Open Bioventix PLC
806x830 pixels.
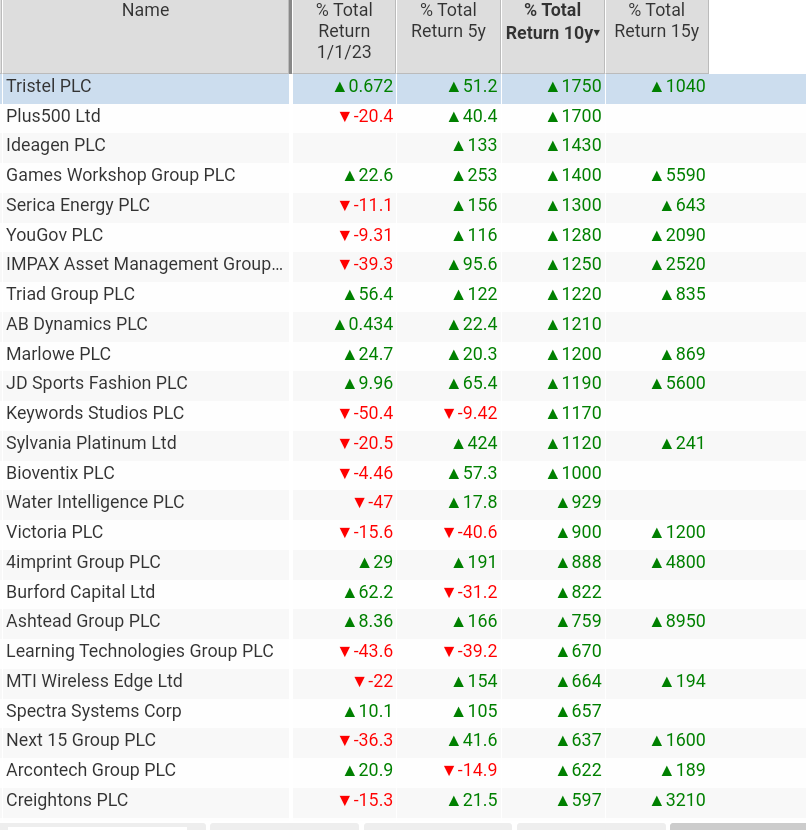60,473
